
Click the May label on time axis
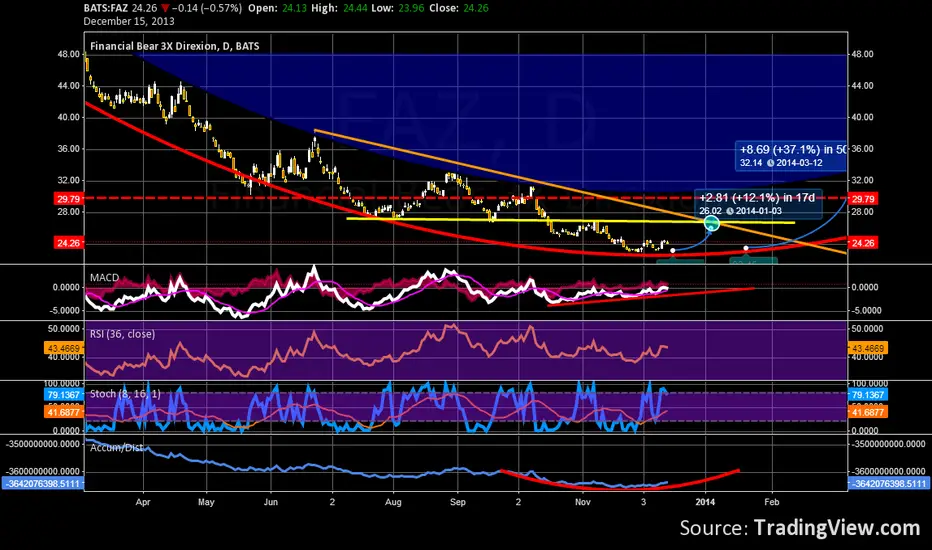206,502
